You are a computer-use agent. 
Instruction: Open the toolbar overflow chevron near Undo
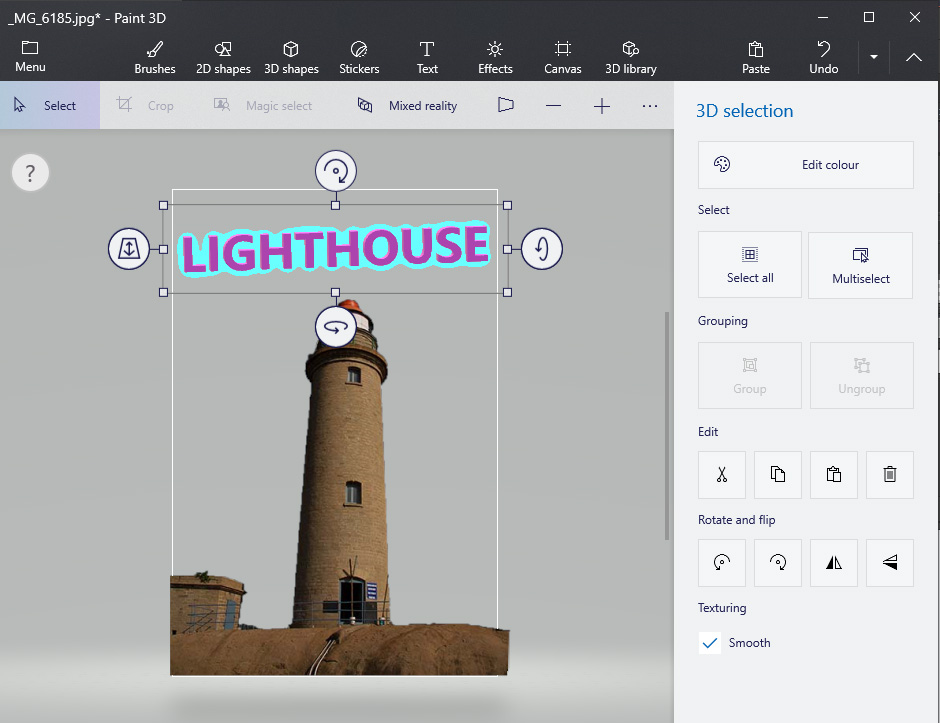pyautogui.click(x=873, y=57)
